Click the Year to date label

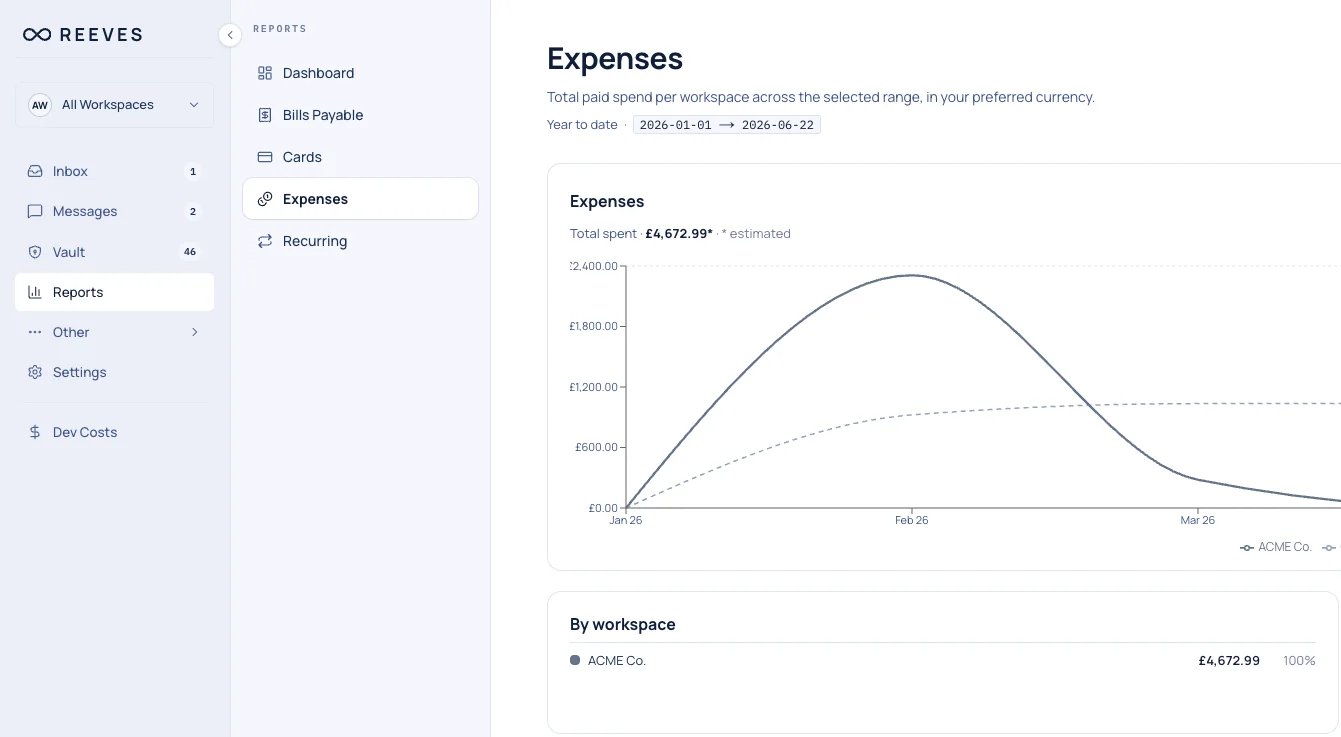(582, 125)
